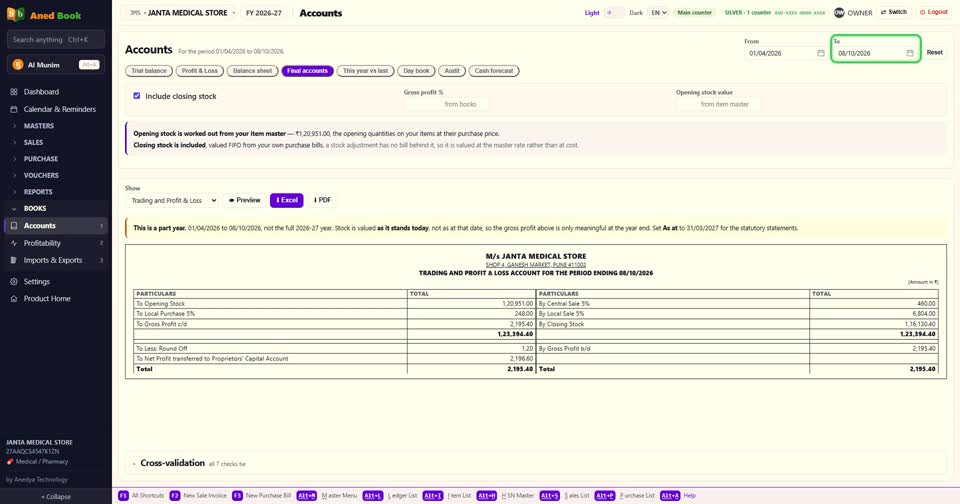
Task: Click the F3 New Purchase Bill badge
Action: point(237,495)
